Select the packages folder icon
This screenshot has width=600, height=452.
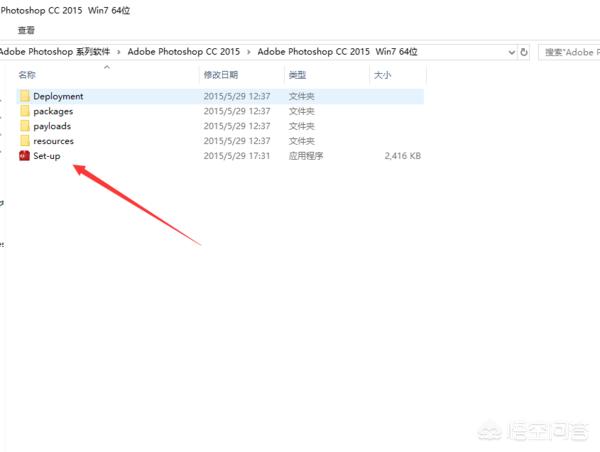24,111
